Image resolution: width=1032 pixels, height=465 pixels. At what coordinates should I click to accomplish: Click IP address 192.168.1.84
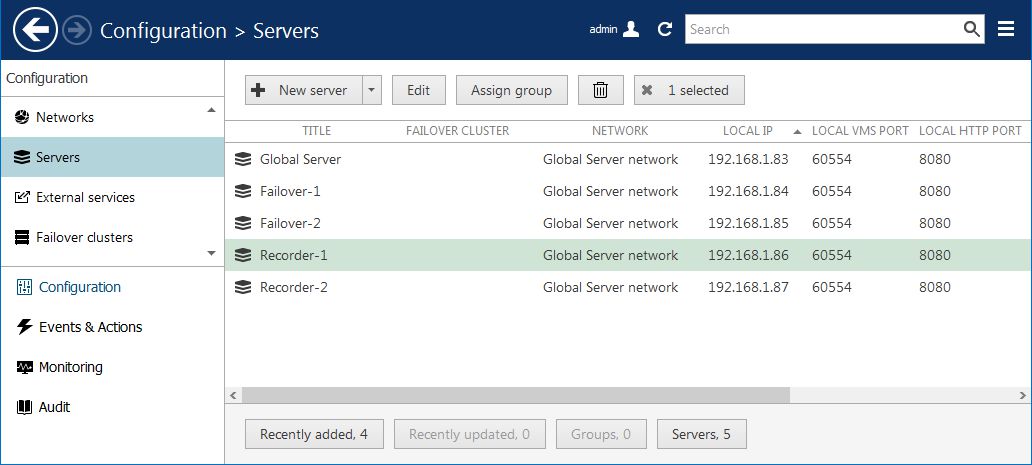pyautogui.click(x=748, y=191)
